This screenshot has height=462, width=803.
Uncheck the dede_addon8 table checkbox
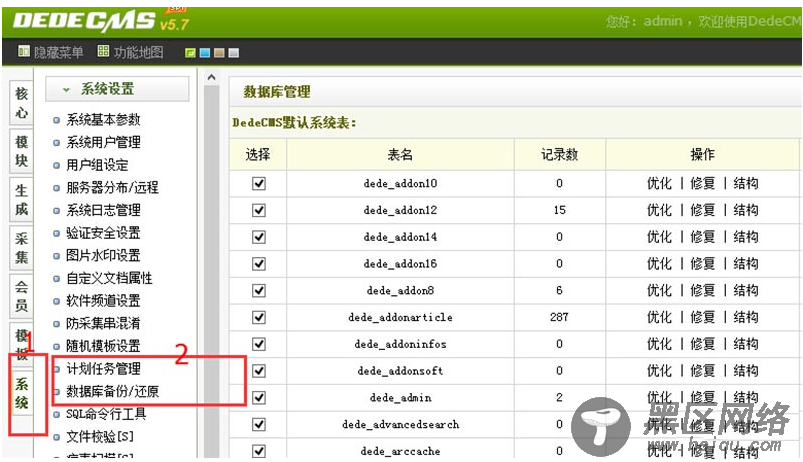point(259,290)
